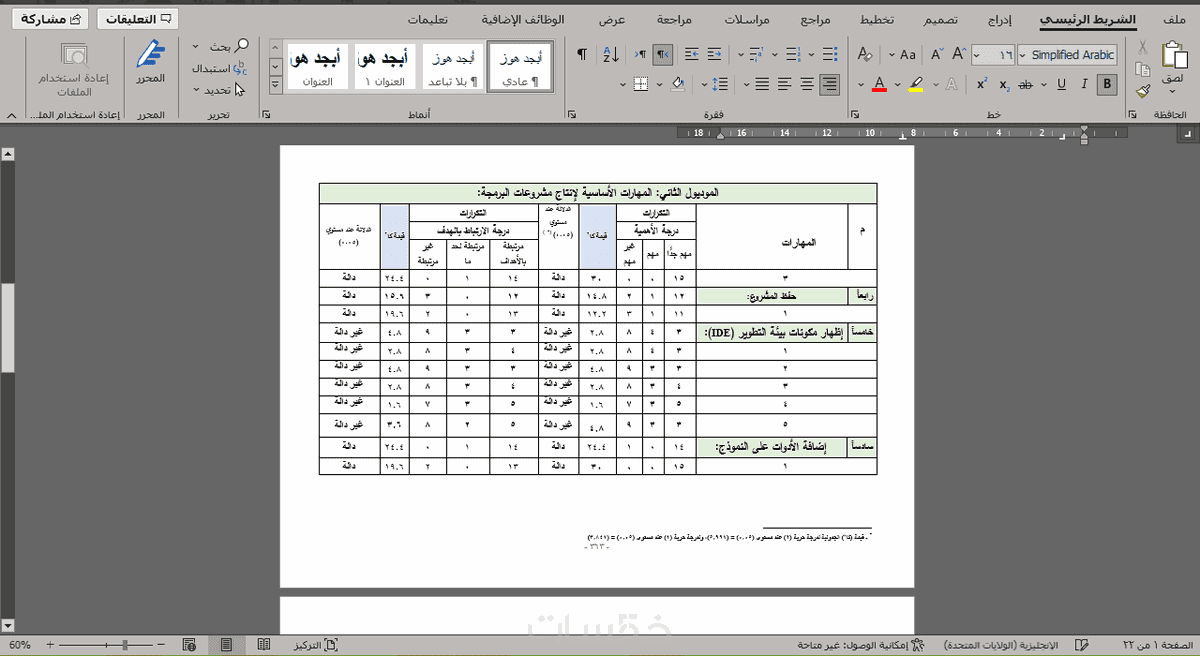Open the underline style dropdown arrow
1200x656 pixels.
click(x=1045, y=84)
